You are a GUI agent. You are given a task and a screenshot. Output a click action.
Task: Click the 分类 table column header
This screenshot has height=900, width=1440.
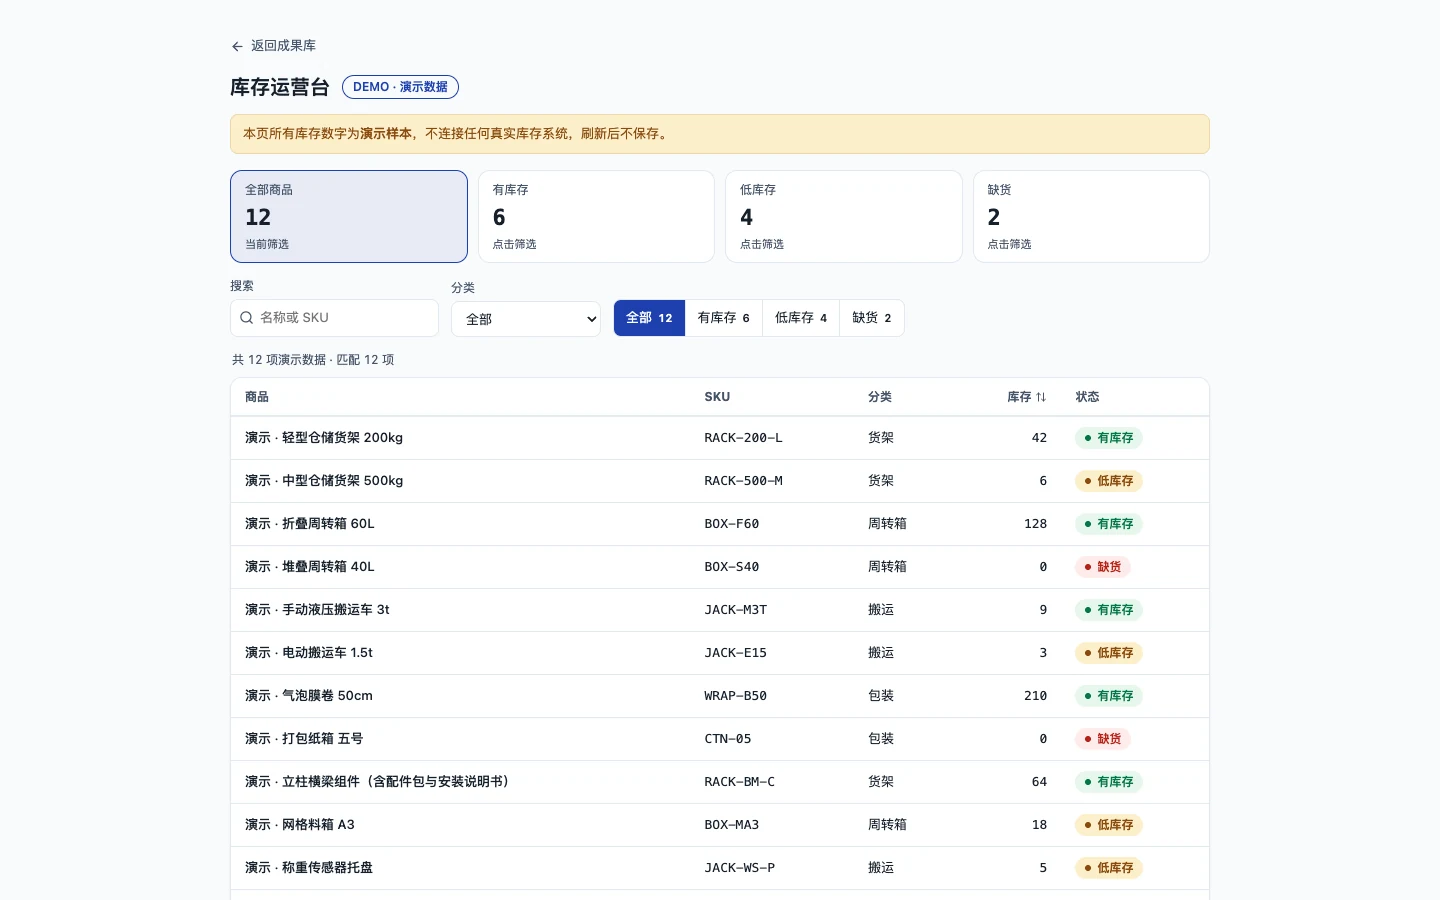tap(880, 397)
